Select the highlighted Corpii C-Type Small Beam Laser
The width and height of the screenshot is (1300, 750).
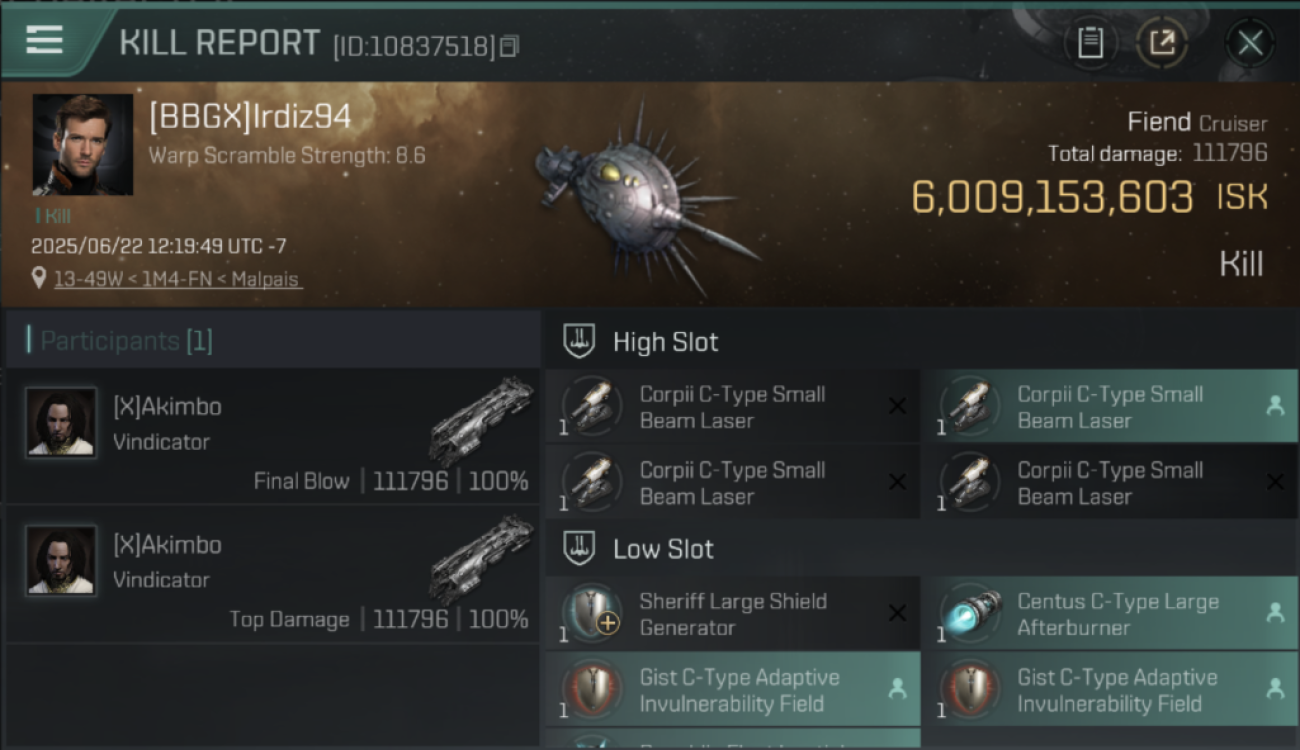click(x=1110, y=407)
